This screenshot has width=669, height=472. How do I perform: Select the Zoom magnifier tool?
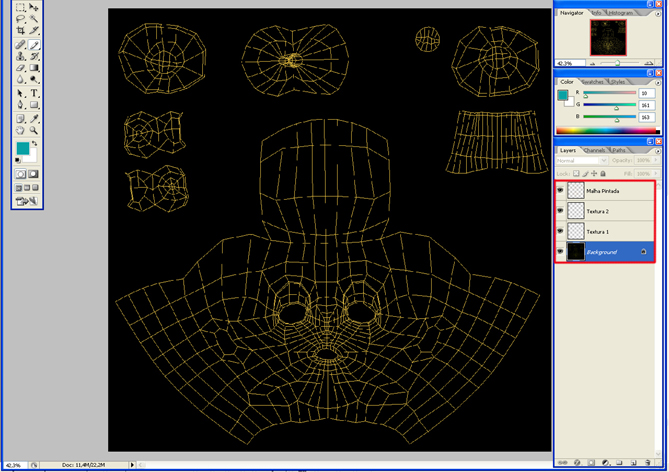click(x=34, y=130)
